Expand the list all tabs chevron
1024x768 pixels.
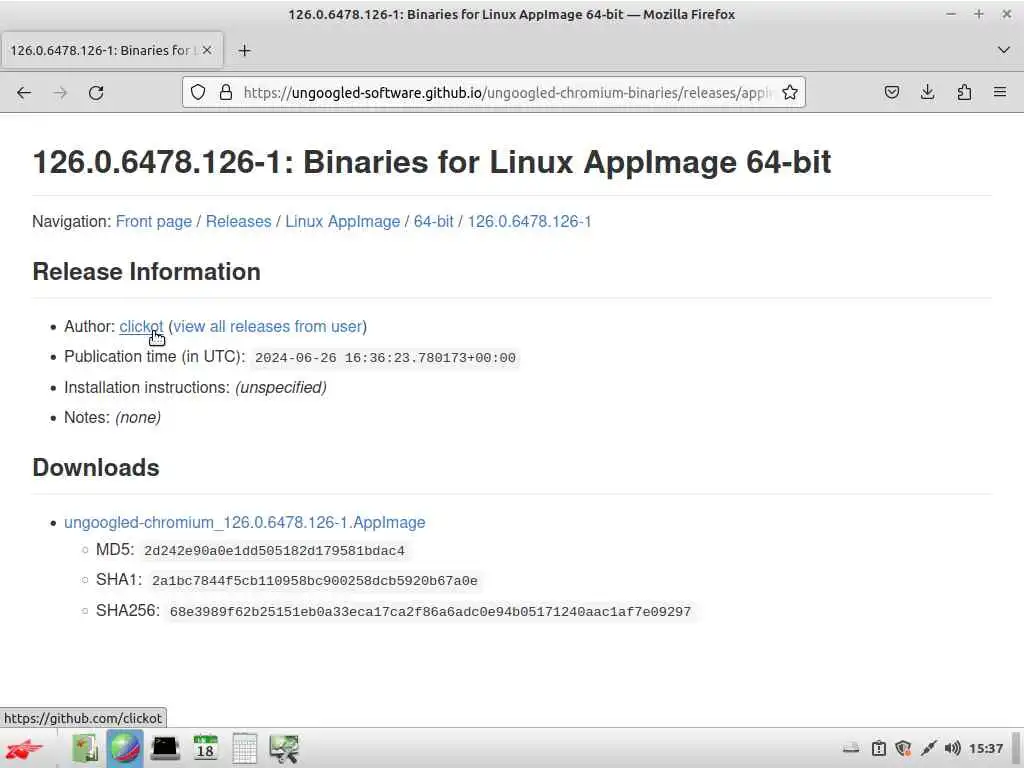tap(1004, 50)
